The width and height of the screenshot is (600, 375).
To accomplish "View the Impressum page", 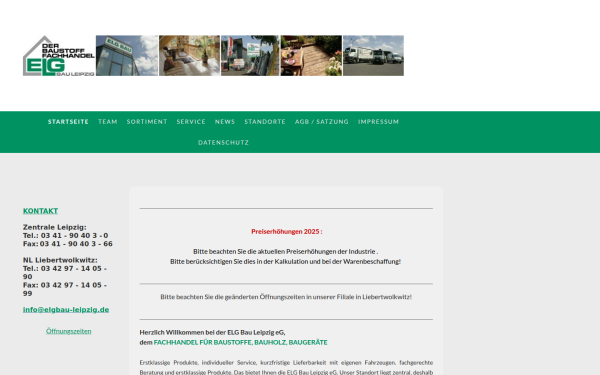I will (378, 122).
